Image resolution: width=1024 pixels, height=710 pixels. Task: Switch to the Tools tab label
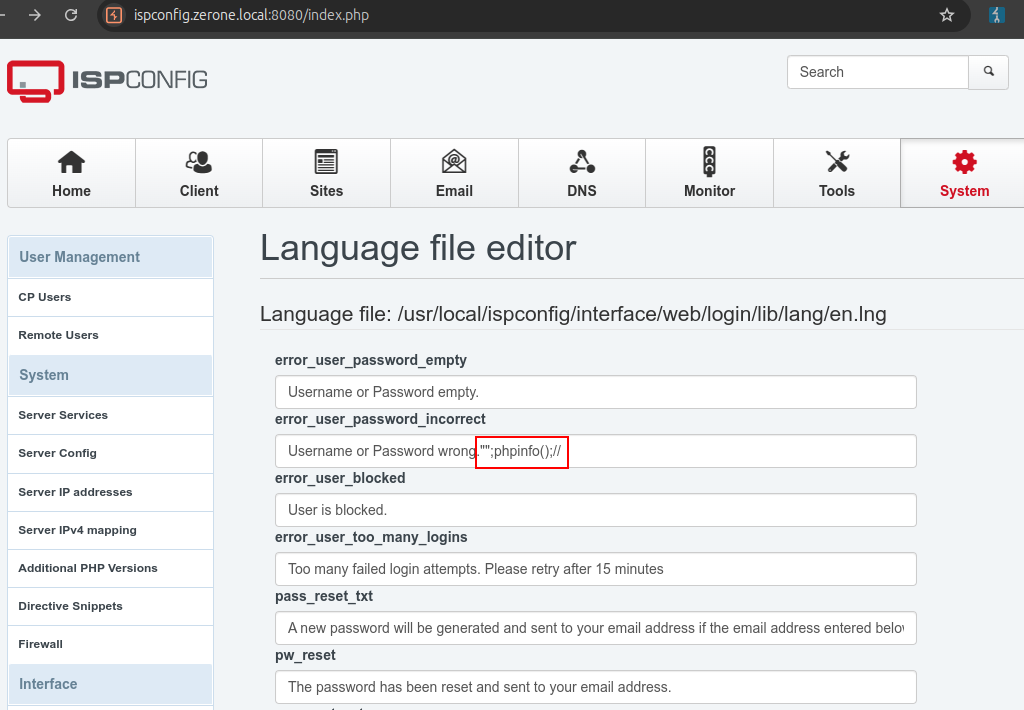[x=837, y=191]
